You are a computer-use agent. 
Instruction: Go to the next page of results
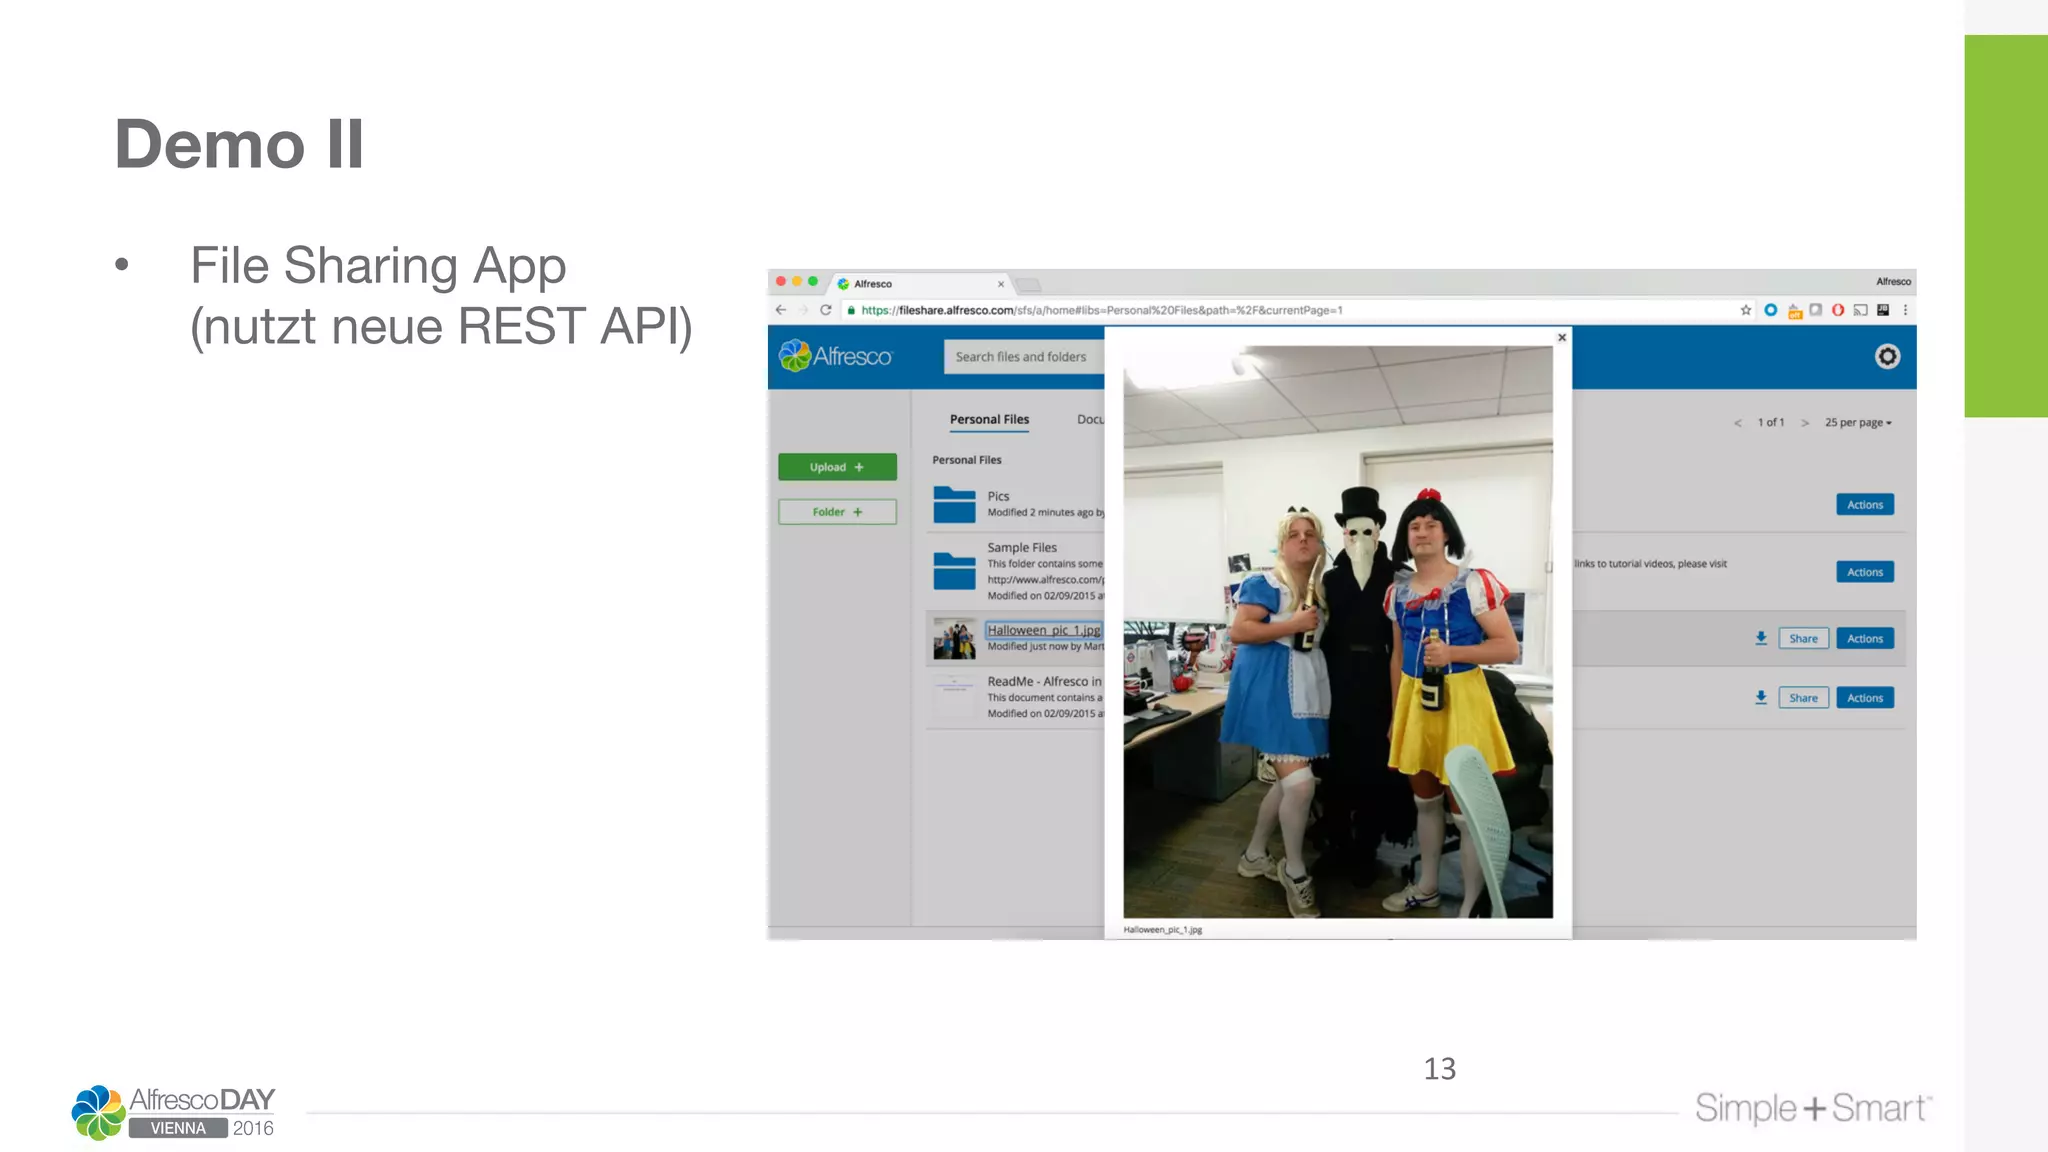tap(1805, 423)
